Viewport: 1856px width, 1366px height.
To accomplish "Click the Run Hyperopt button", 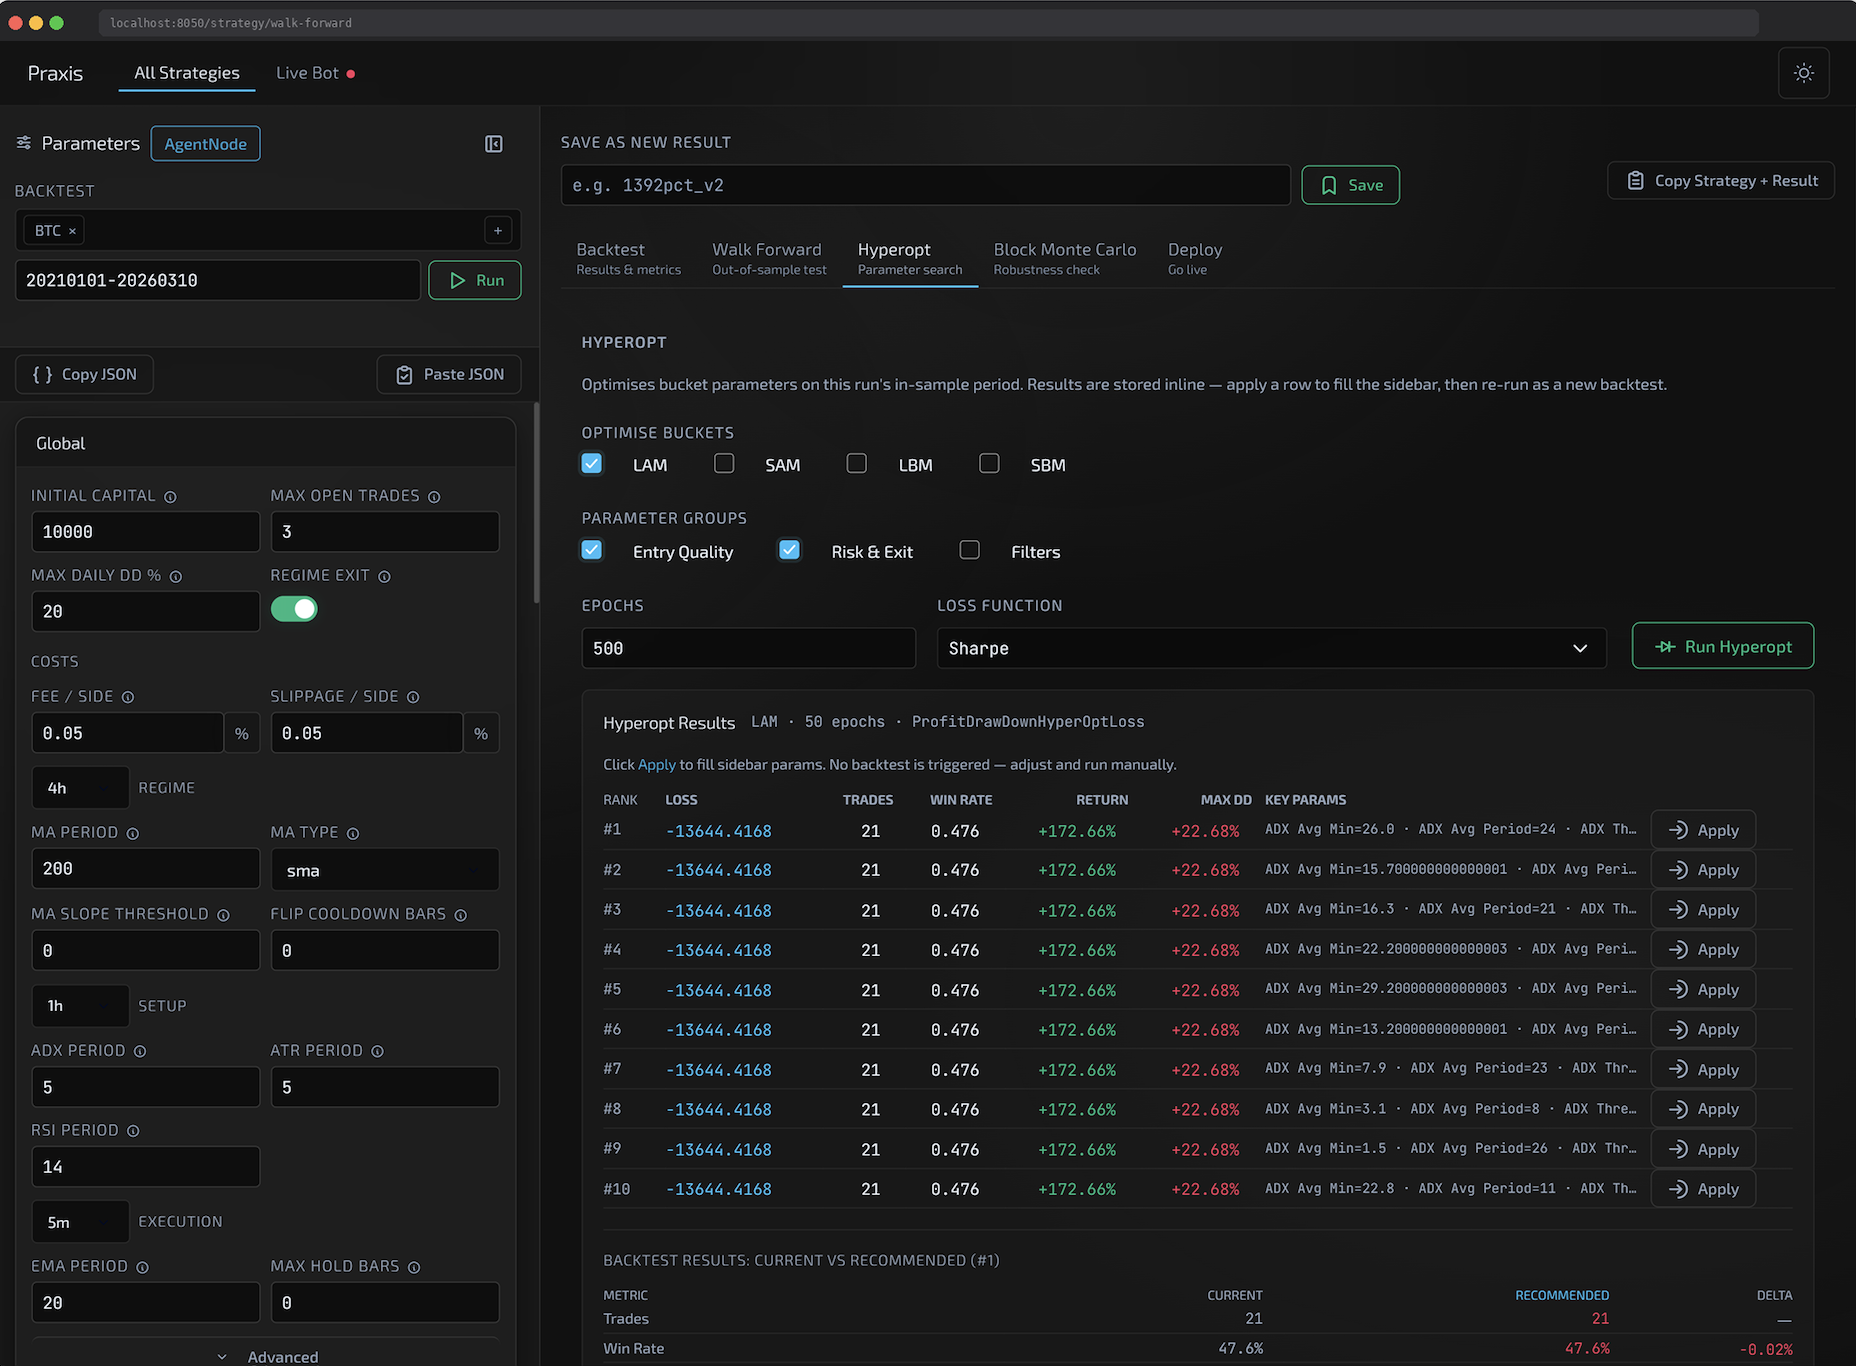I will [1722, 647].
